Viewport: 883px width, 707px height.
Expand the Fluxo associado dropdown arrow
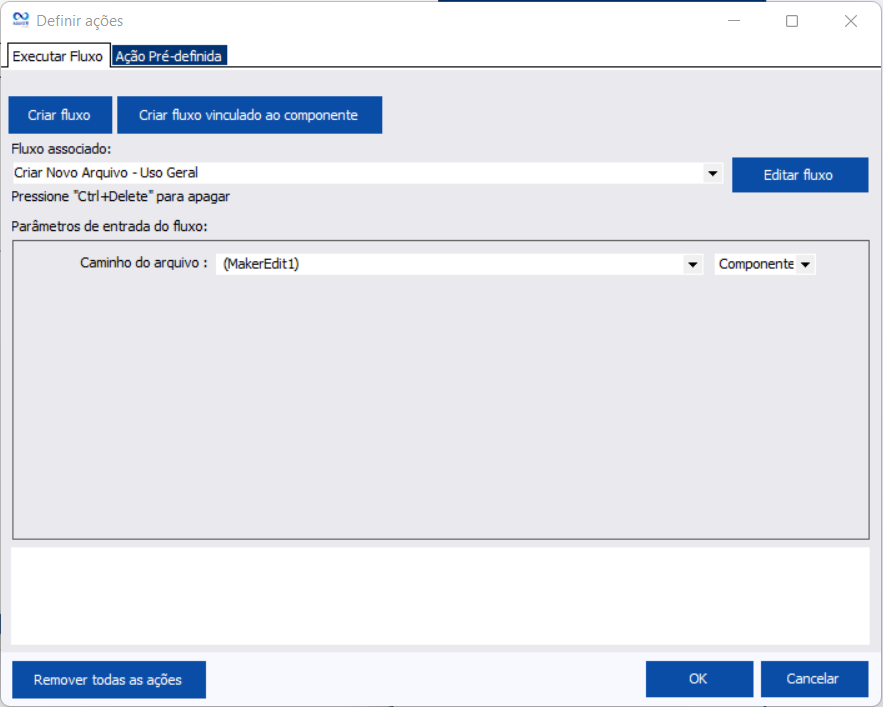click(712, 173)
